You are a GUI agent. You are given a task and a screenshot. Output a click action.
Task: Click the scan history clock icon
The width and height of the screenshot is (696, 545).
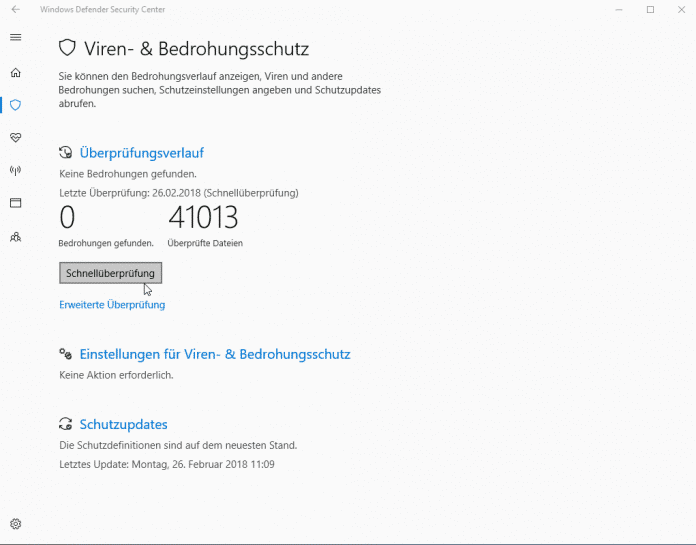[x=66, y=153]
